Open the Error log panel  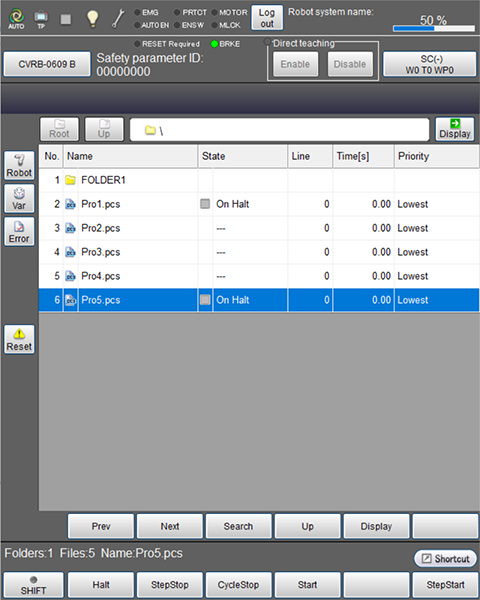[x=19, y=232]
